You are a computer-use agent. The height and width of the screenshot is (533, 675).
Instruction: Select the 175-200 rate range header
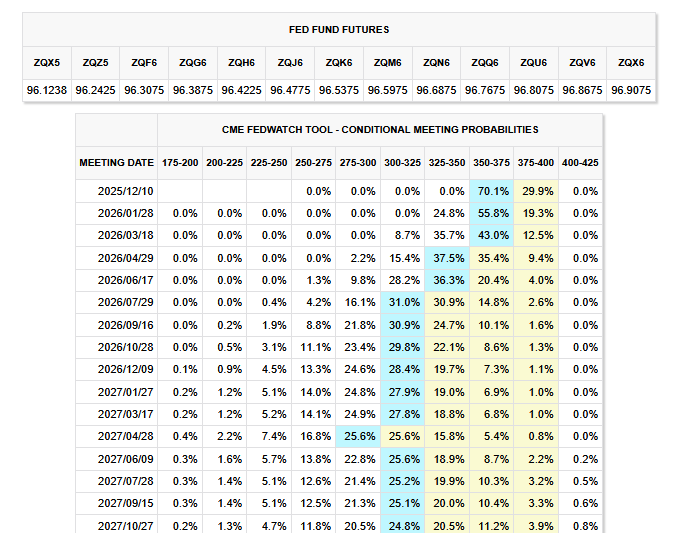180,162
